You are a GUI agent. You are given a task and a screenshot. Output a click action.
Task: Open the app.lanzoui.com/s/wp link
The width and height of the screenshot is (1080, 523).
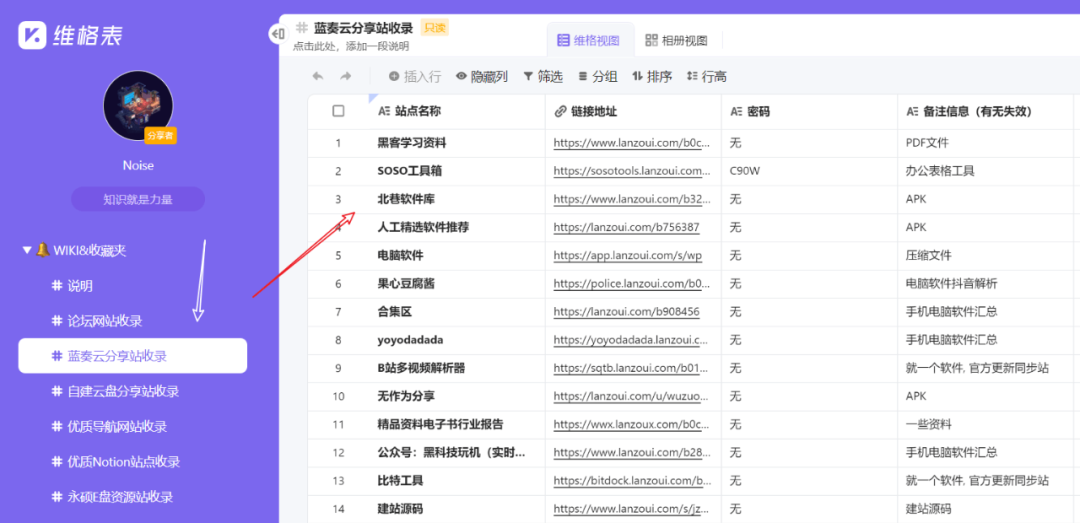pos(627,255)
